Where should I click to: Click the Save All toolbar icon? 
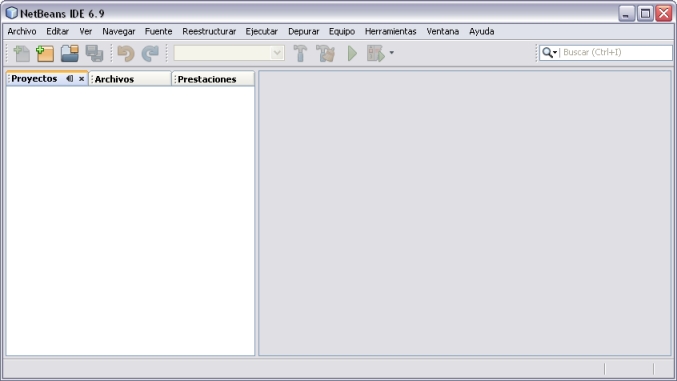coord(94,54)
